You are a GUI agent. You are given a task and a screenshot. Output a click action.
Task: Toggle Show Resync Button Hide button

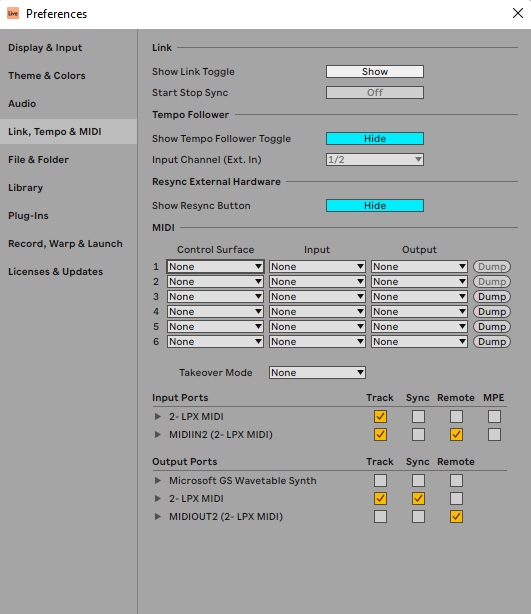pos(375,206)
